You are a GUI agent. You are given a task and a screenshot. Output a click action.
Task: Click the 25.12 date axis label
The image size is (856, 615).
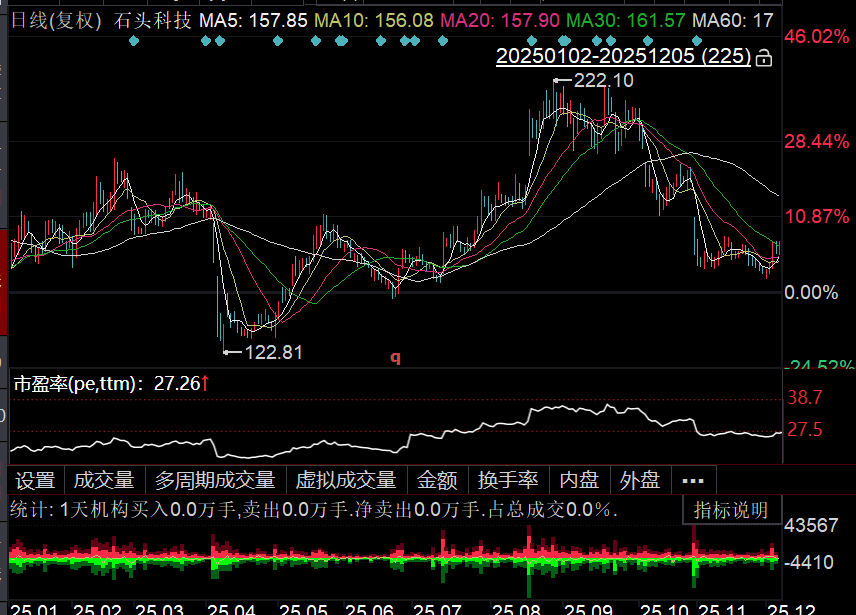click(x=791, y=608)
